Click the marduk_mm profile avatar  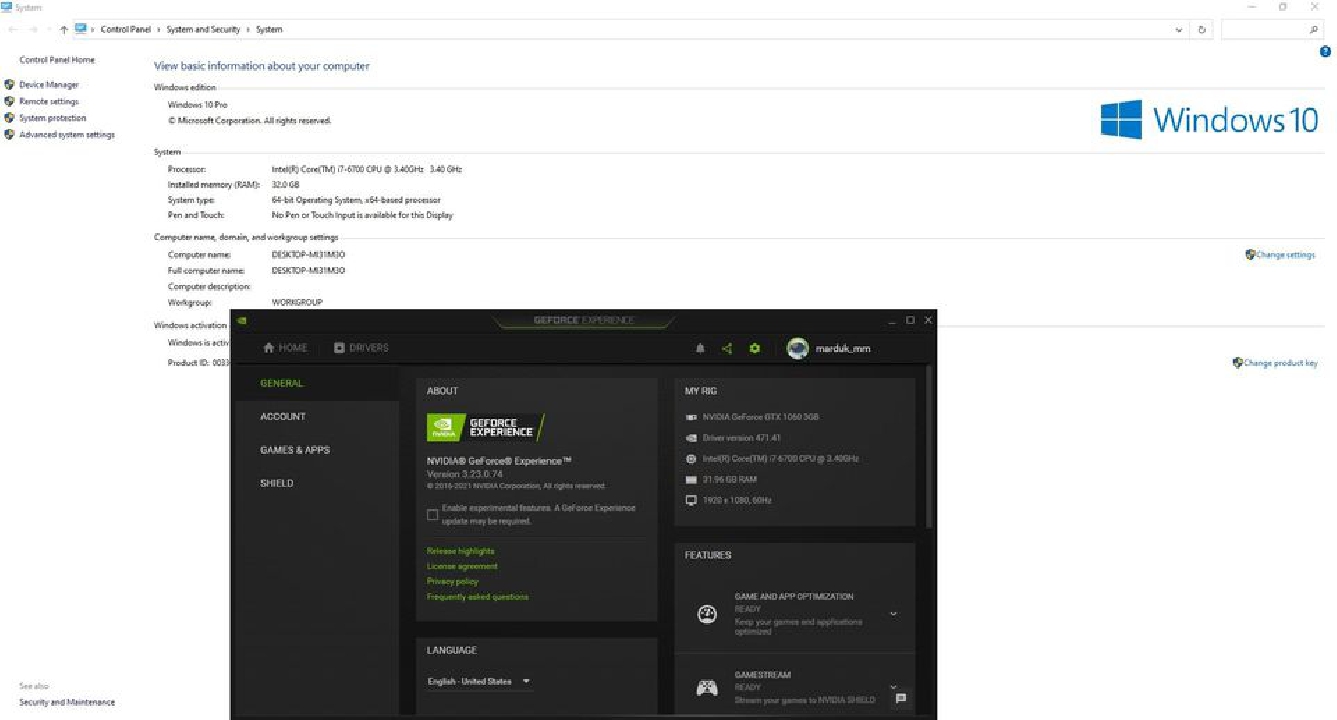(x=797, y=348)
